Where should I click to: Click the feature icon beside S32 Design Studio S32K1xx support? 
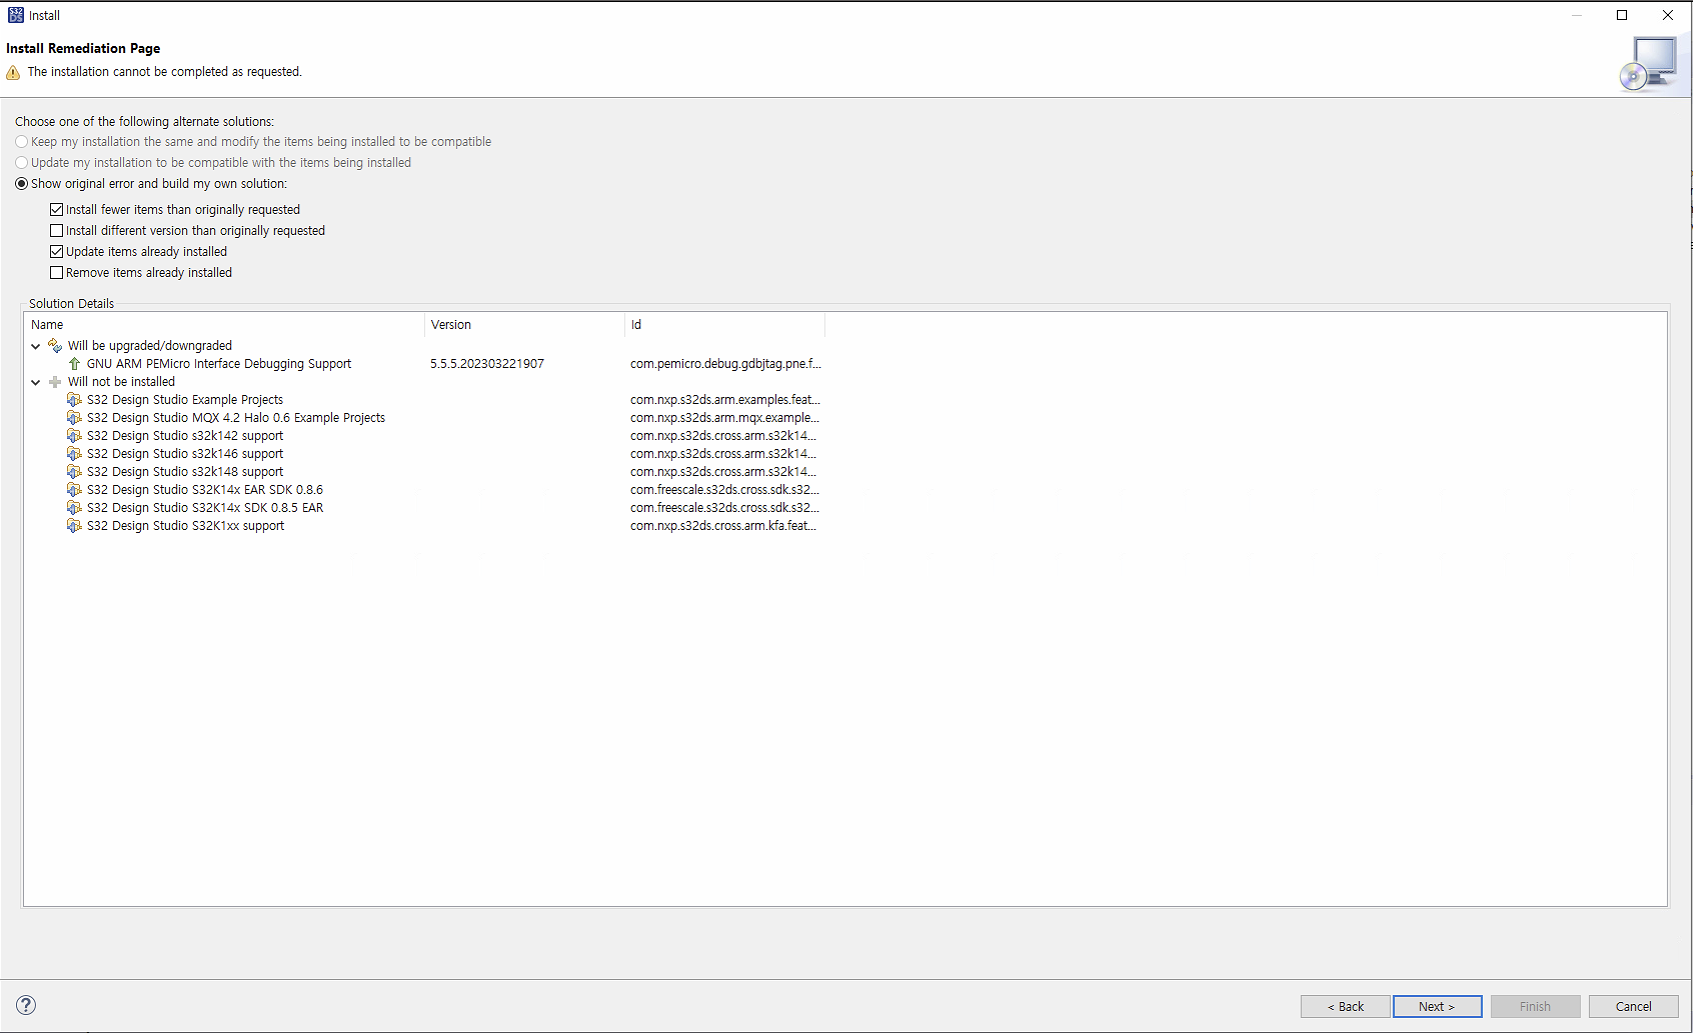click(73, 525)
